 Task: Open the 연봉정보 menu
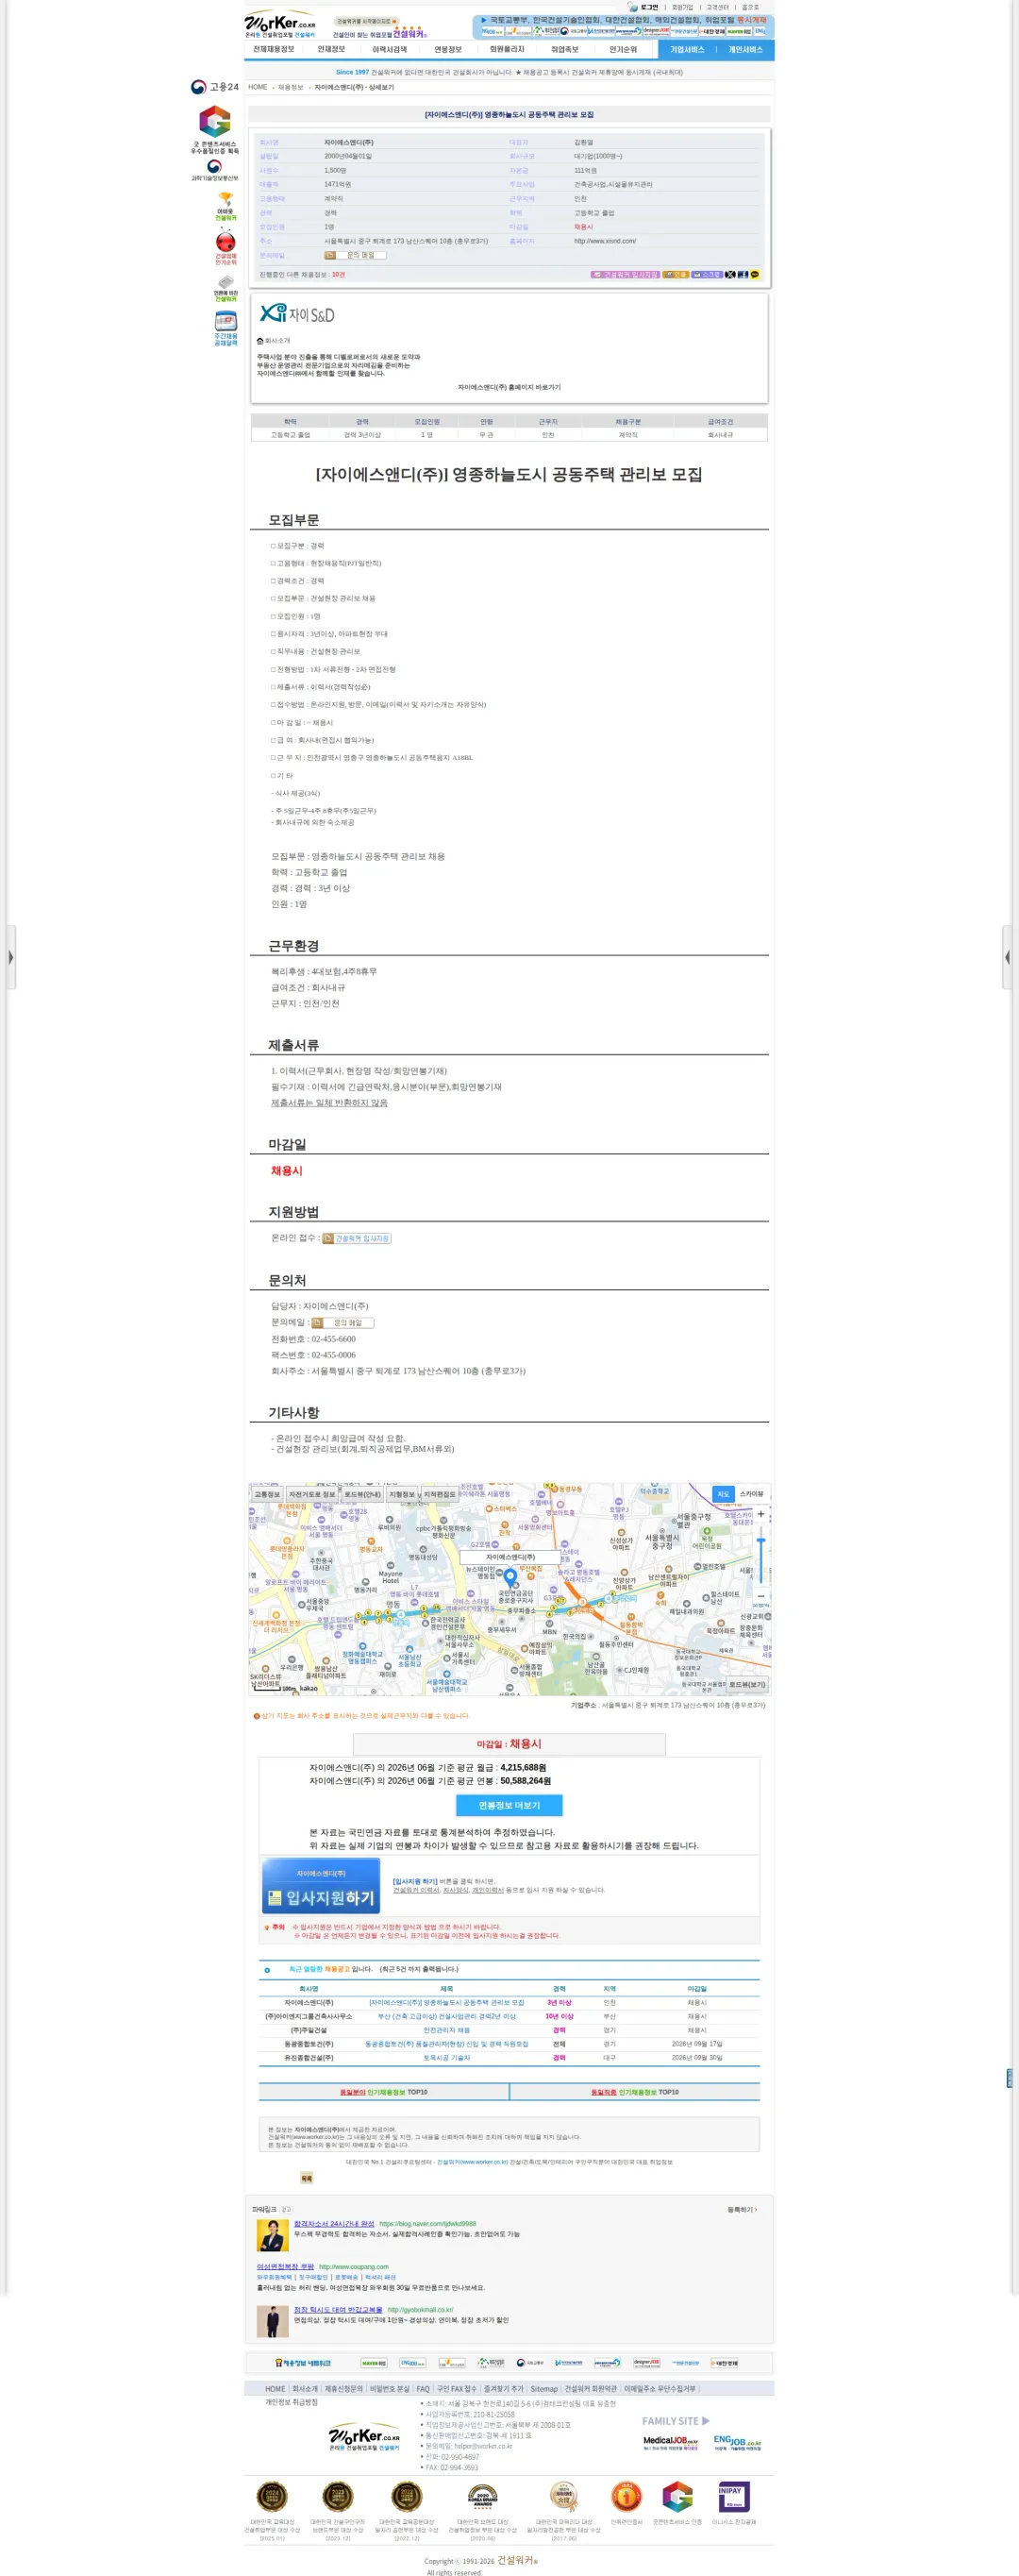click(448, 49)
